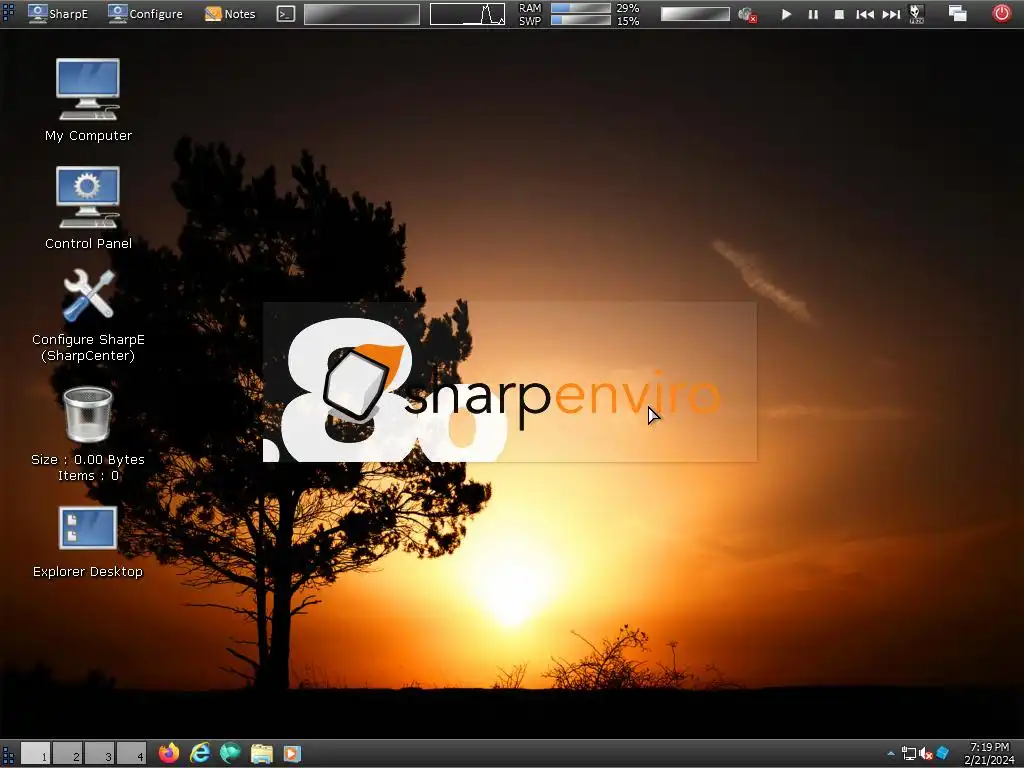Click the RAM usage bar
This screenshot has width=1024, height=768.
pos(581,8)
